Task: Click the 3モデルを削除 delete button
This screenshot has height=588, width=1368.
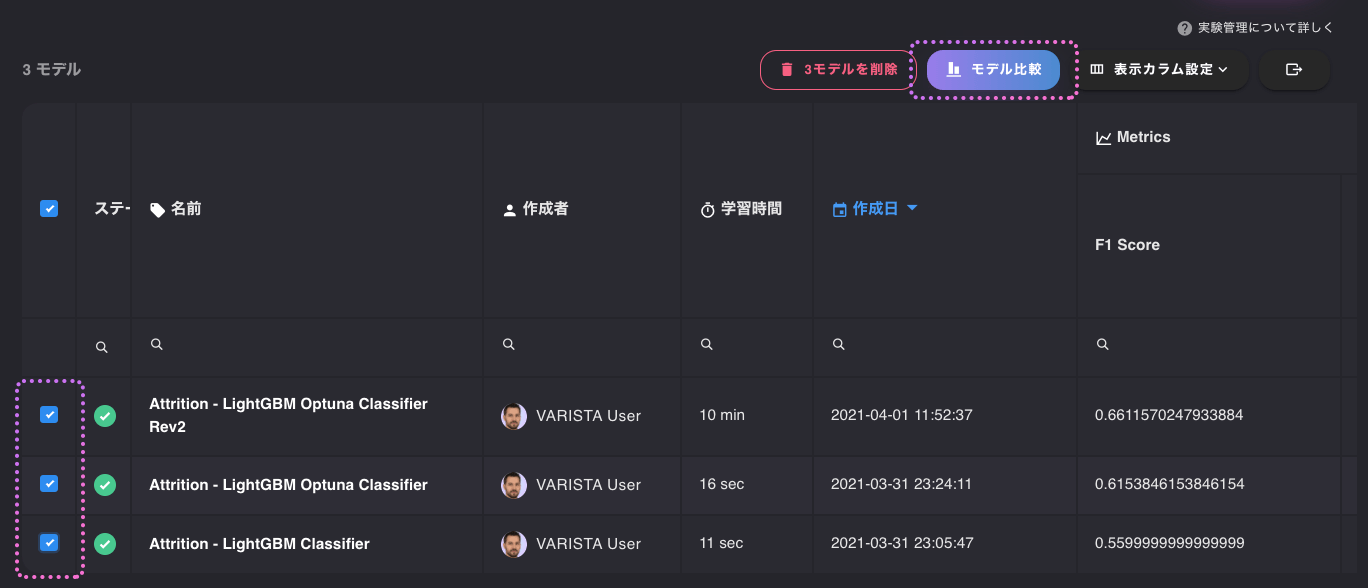Action: click(x=838, y=69)
